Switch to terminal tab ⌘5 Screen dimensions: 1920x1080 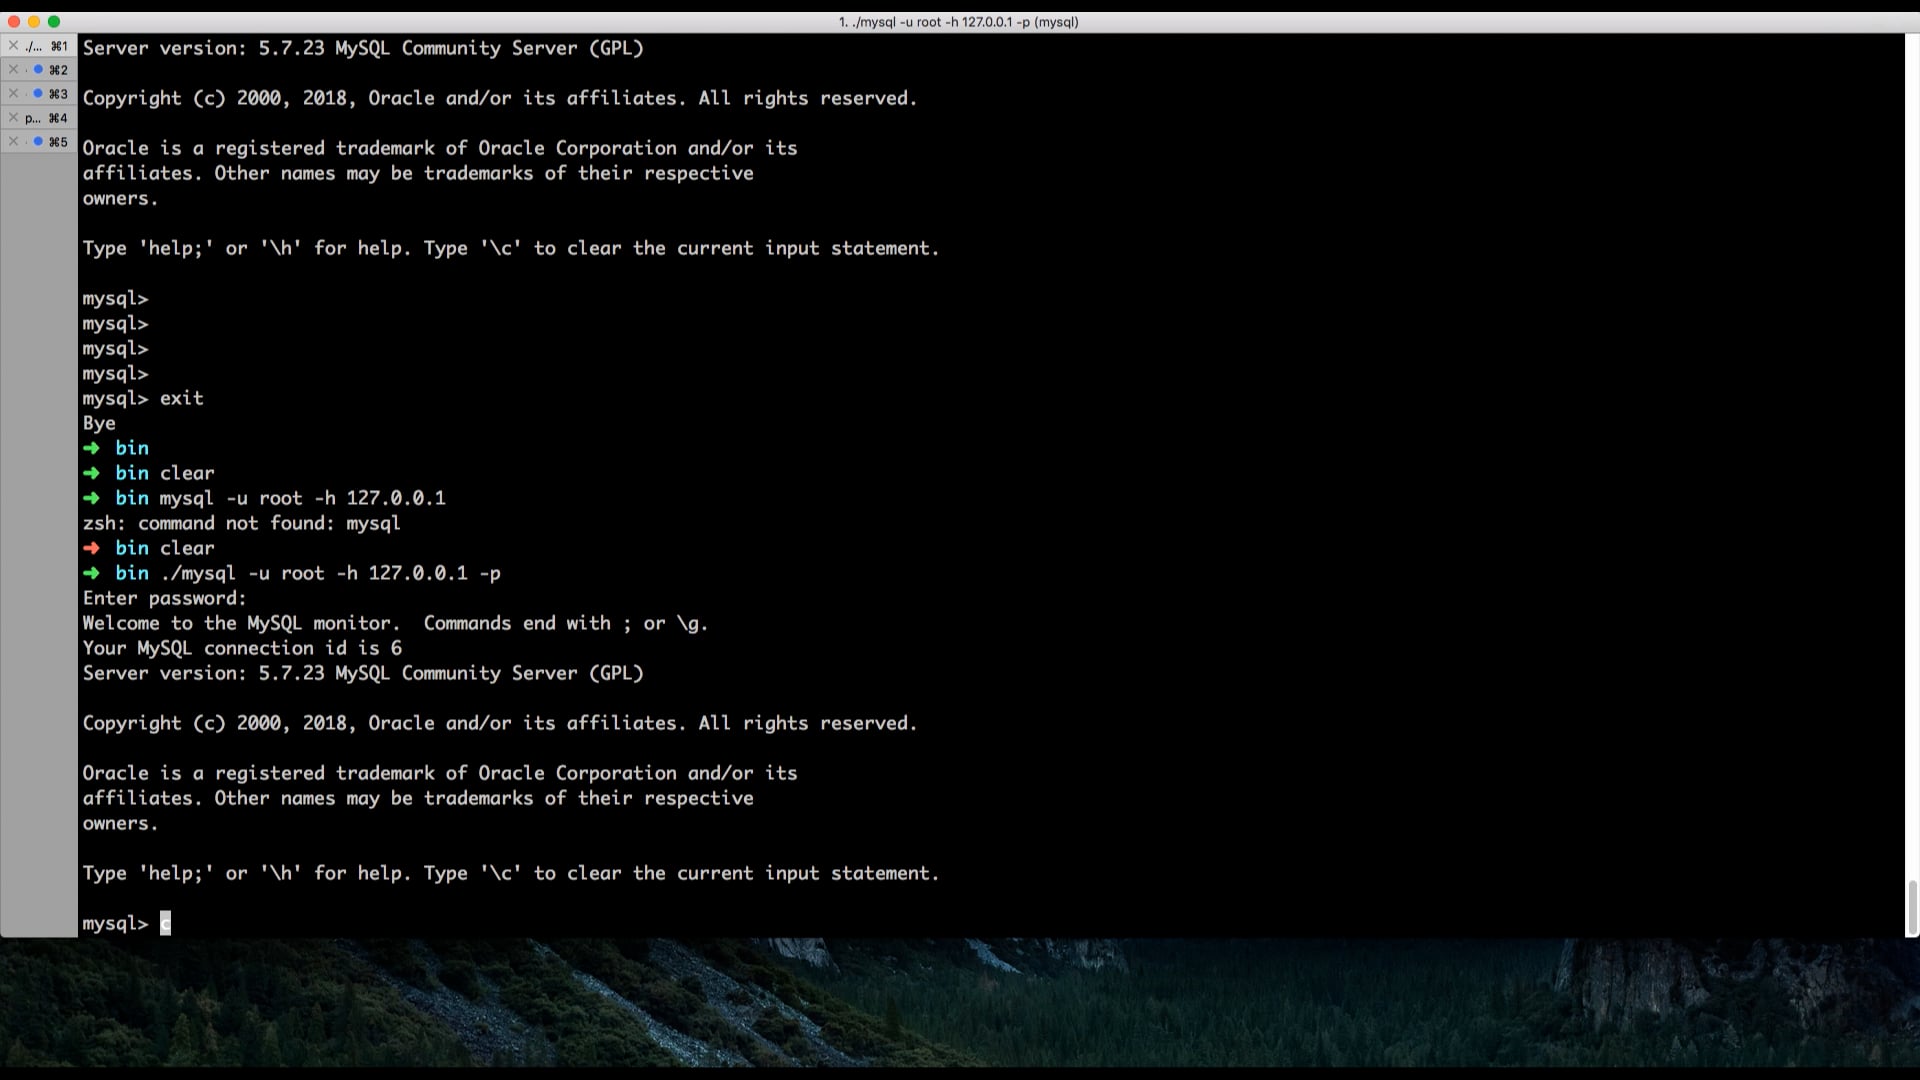pyautogui.click(x=58, y=142)
